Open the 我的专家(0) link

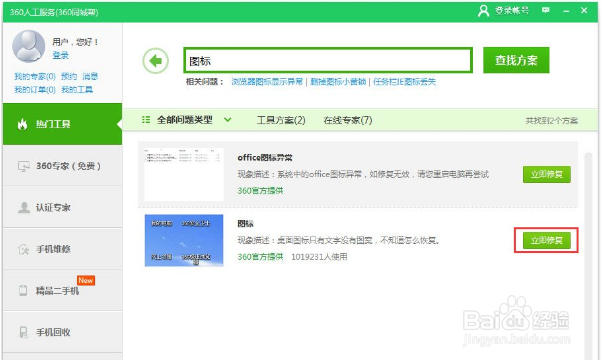coord(35,76)
